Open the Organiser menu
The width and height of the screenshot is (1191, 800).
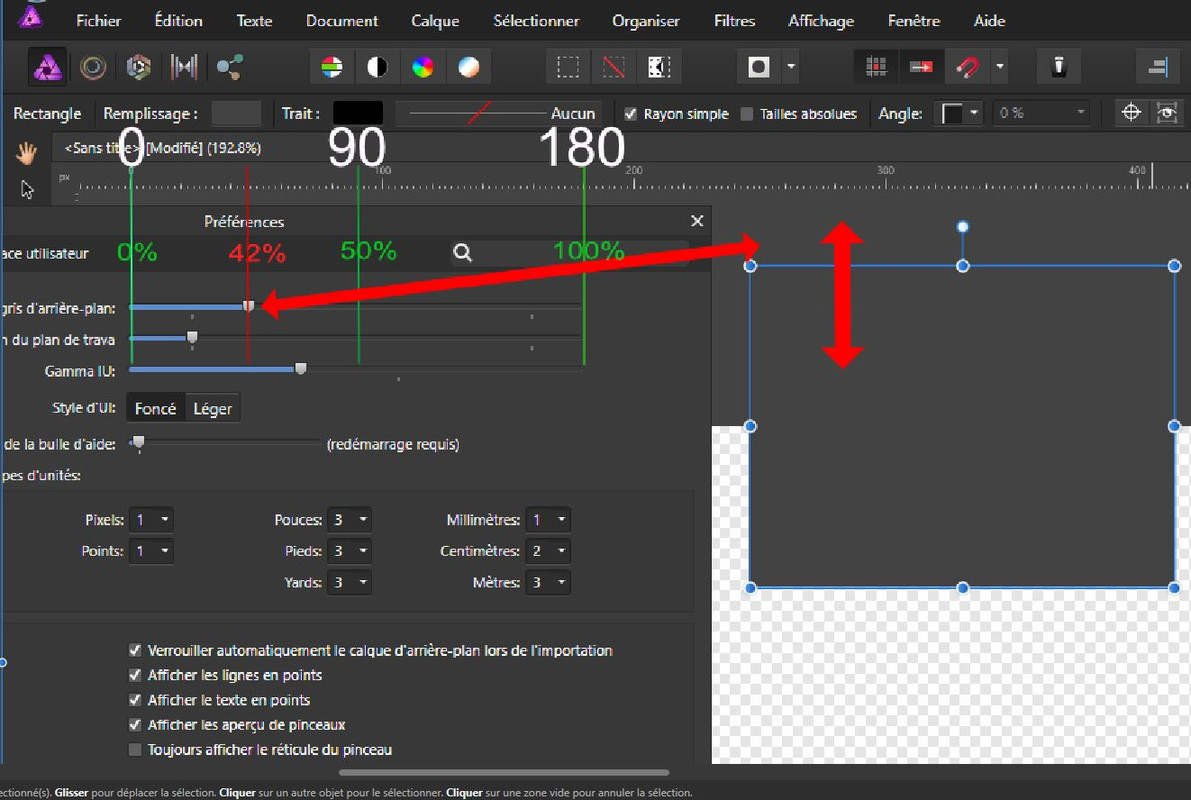(646, 21)
